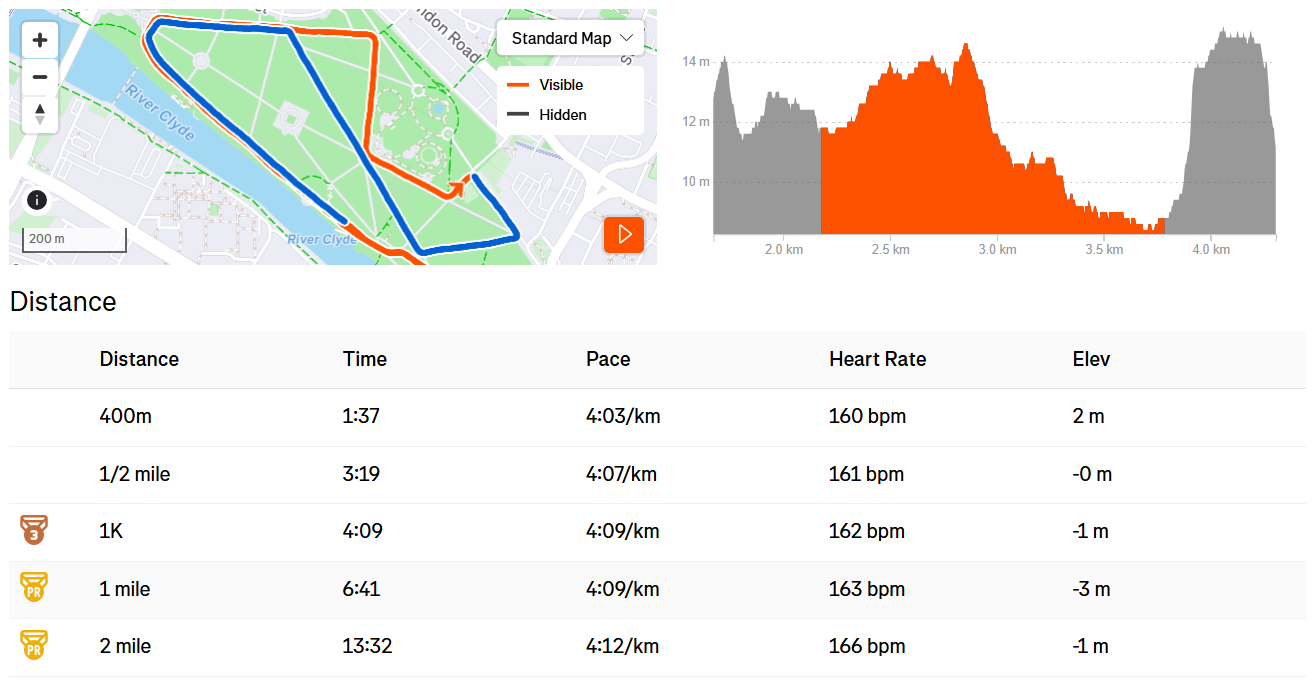Click the Pace column header

point(608,359)
